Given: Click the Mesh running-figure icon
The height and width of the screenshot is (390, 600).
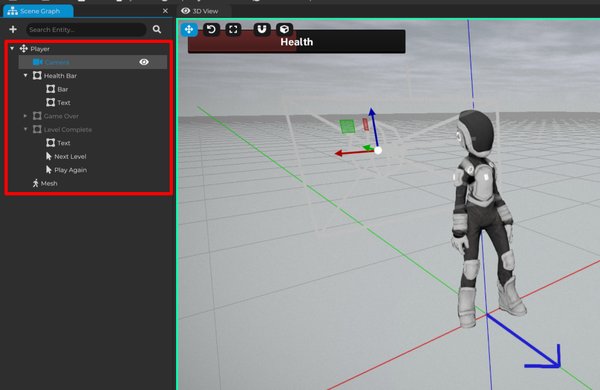Looking at the screenshot, I should click(36, 183).
